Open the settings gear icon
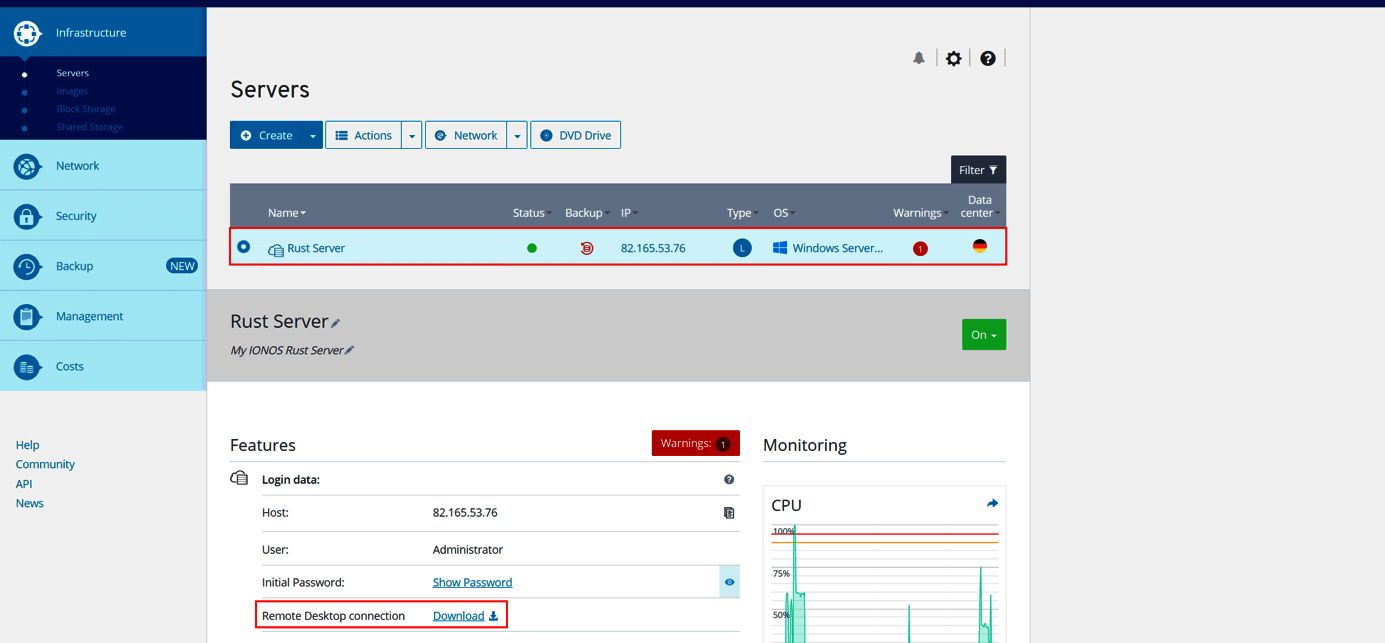Screen dimensions: 1385x643 953,58
